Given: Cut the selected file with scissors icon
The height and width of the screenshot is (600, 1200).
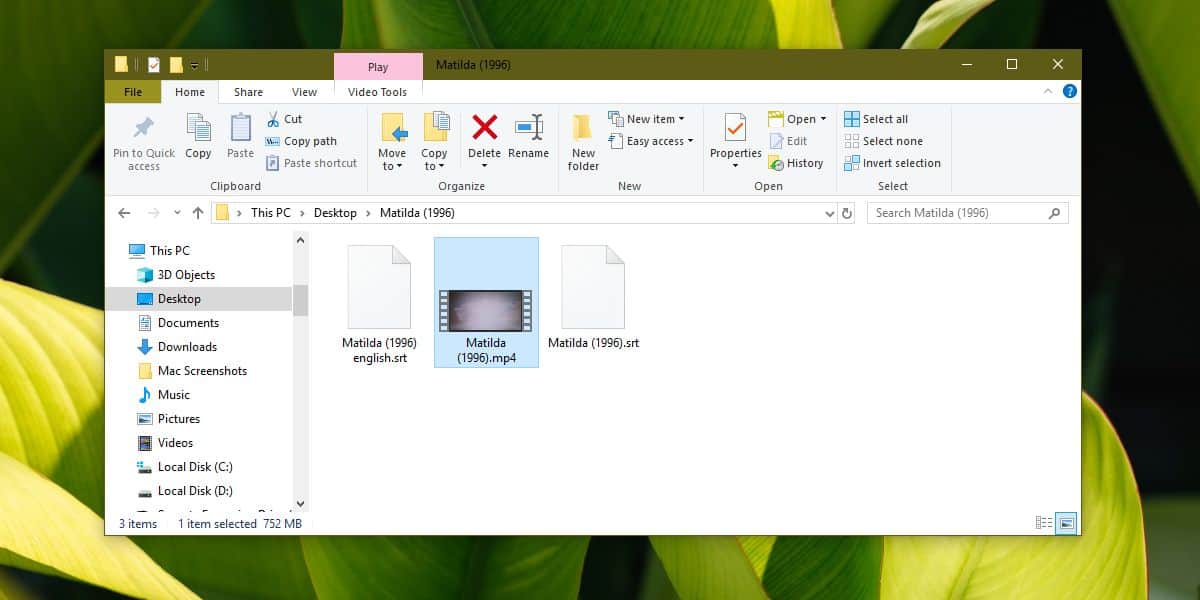Looking at the screenshot, I should [284, 119].
